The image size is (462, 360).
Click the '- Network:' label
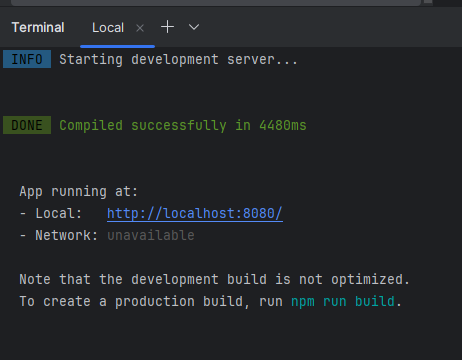pos(59,235)
